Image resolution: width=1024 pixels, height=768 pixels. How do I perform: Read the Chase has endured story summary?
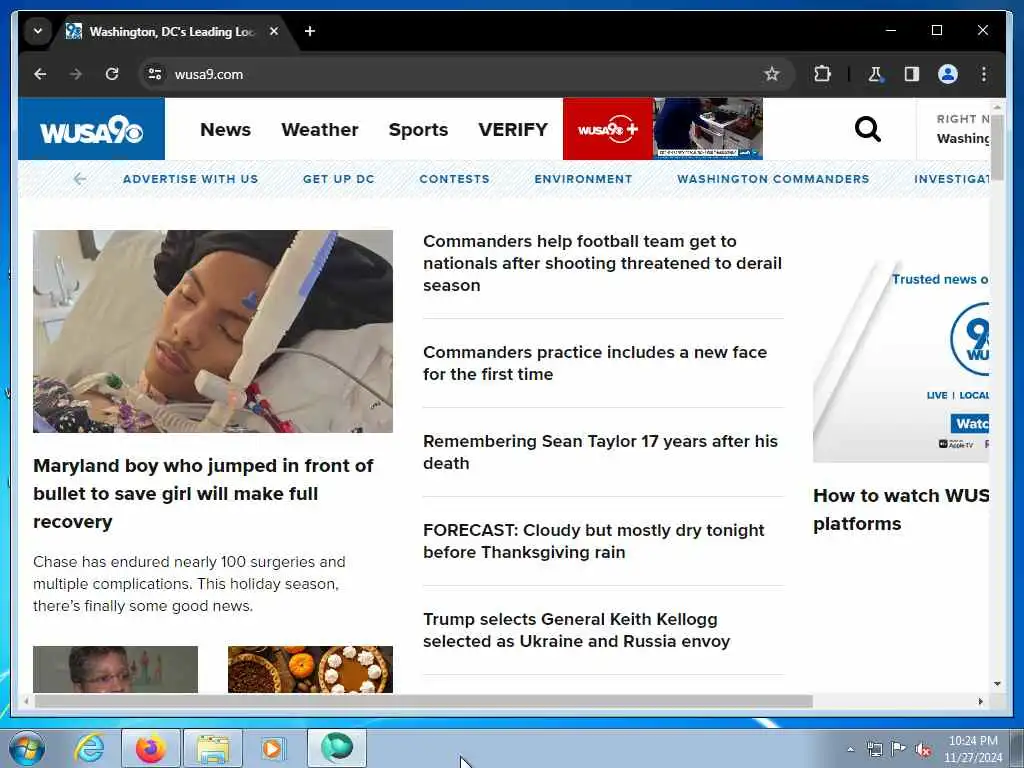pyautogui.click(x=189, y=584)
